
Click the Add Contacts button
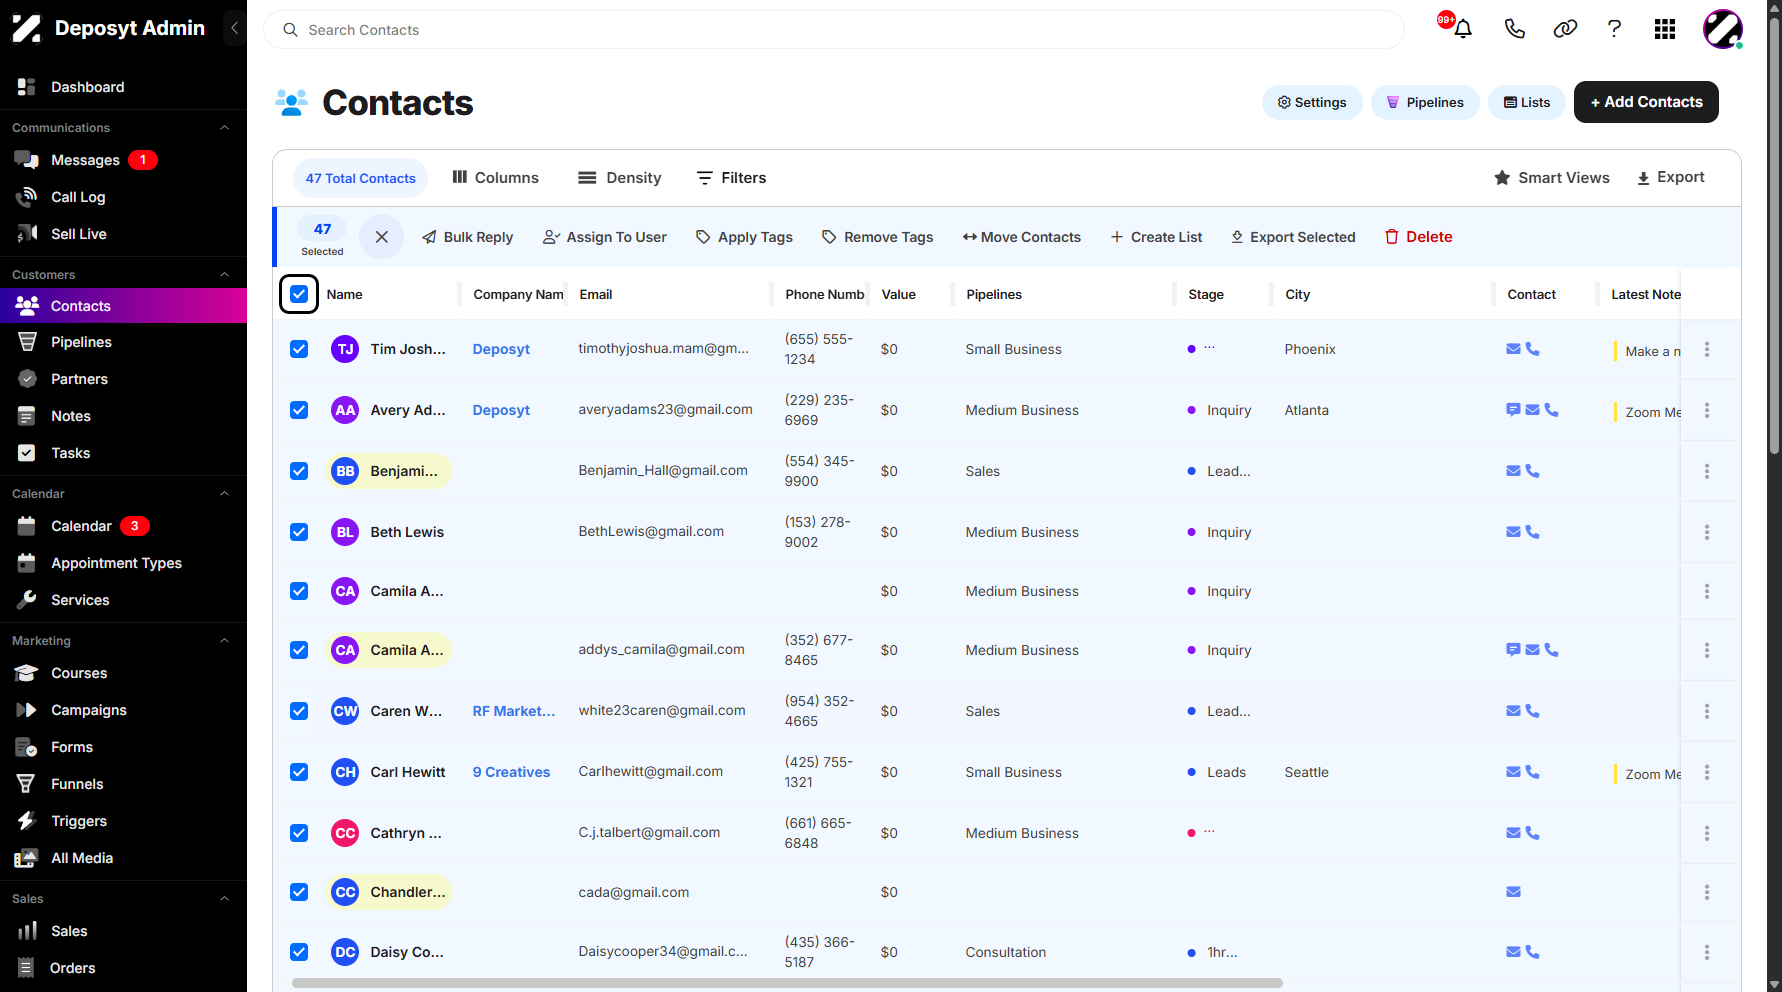coord(1646,102)
